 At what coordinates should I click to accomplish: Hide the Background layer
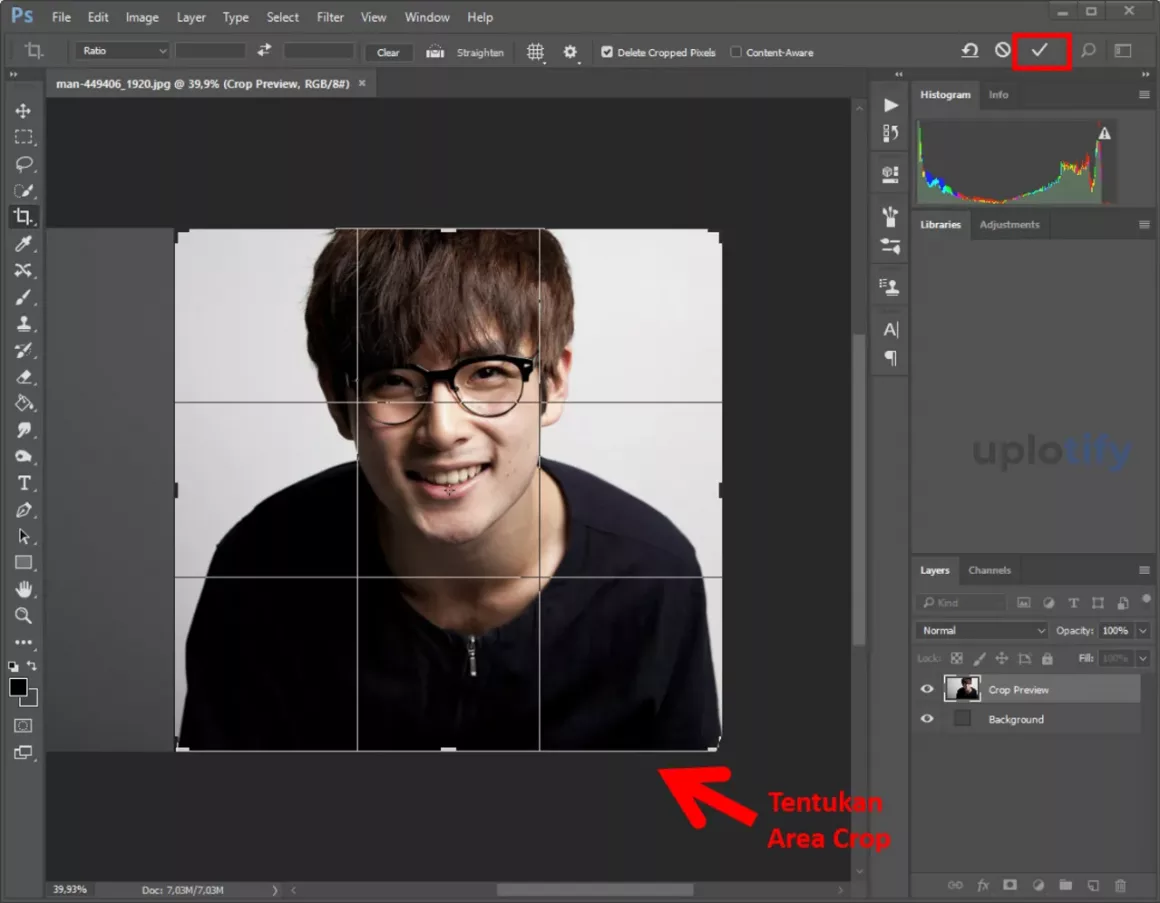tap(927, 719)
